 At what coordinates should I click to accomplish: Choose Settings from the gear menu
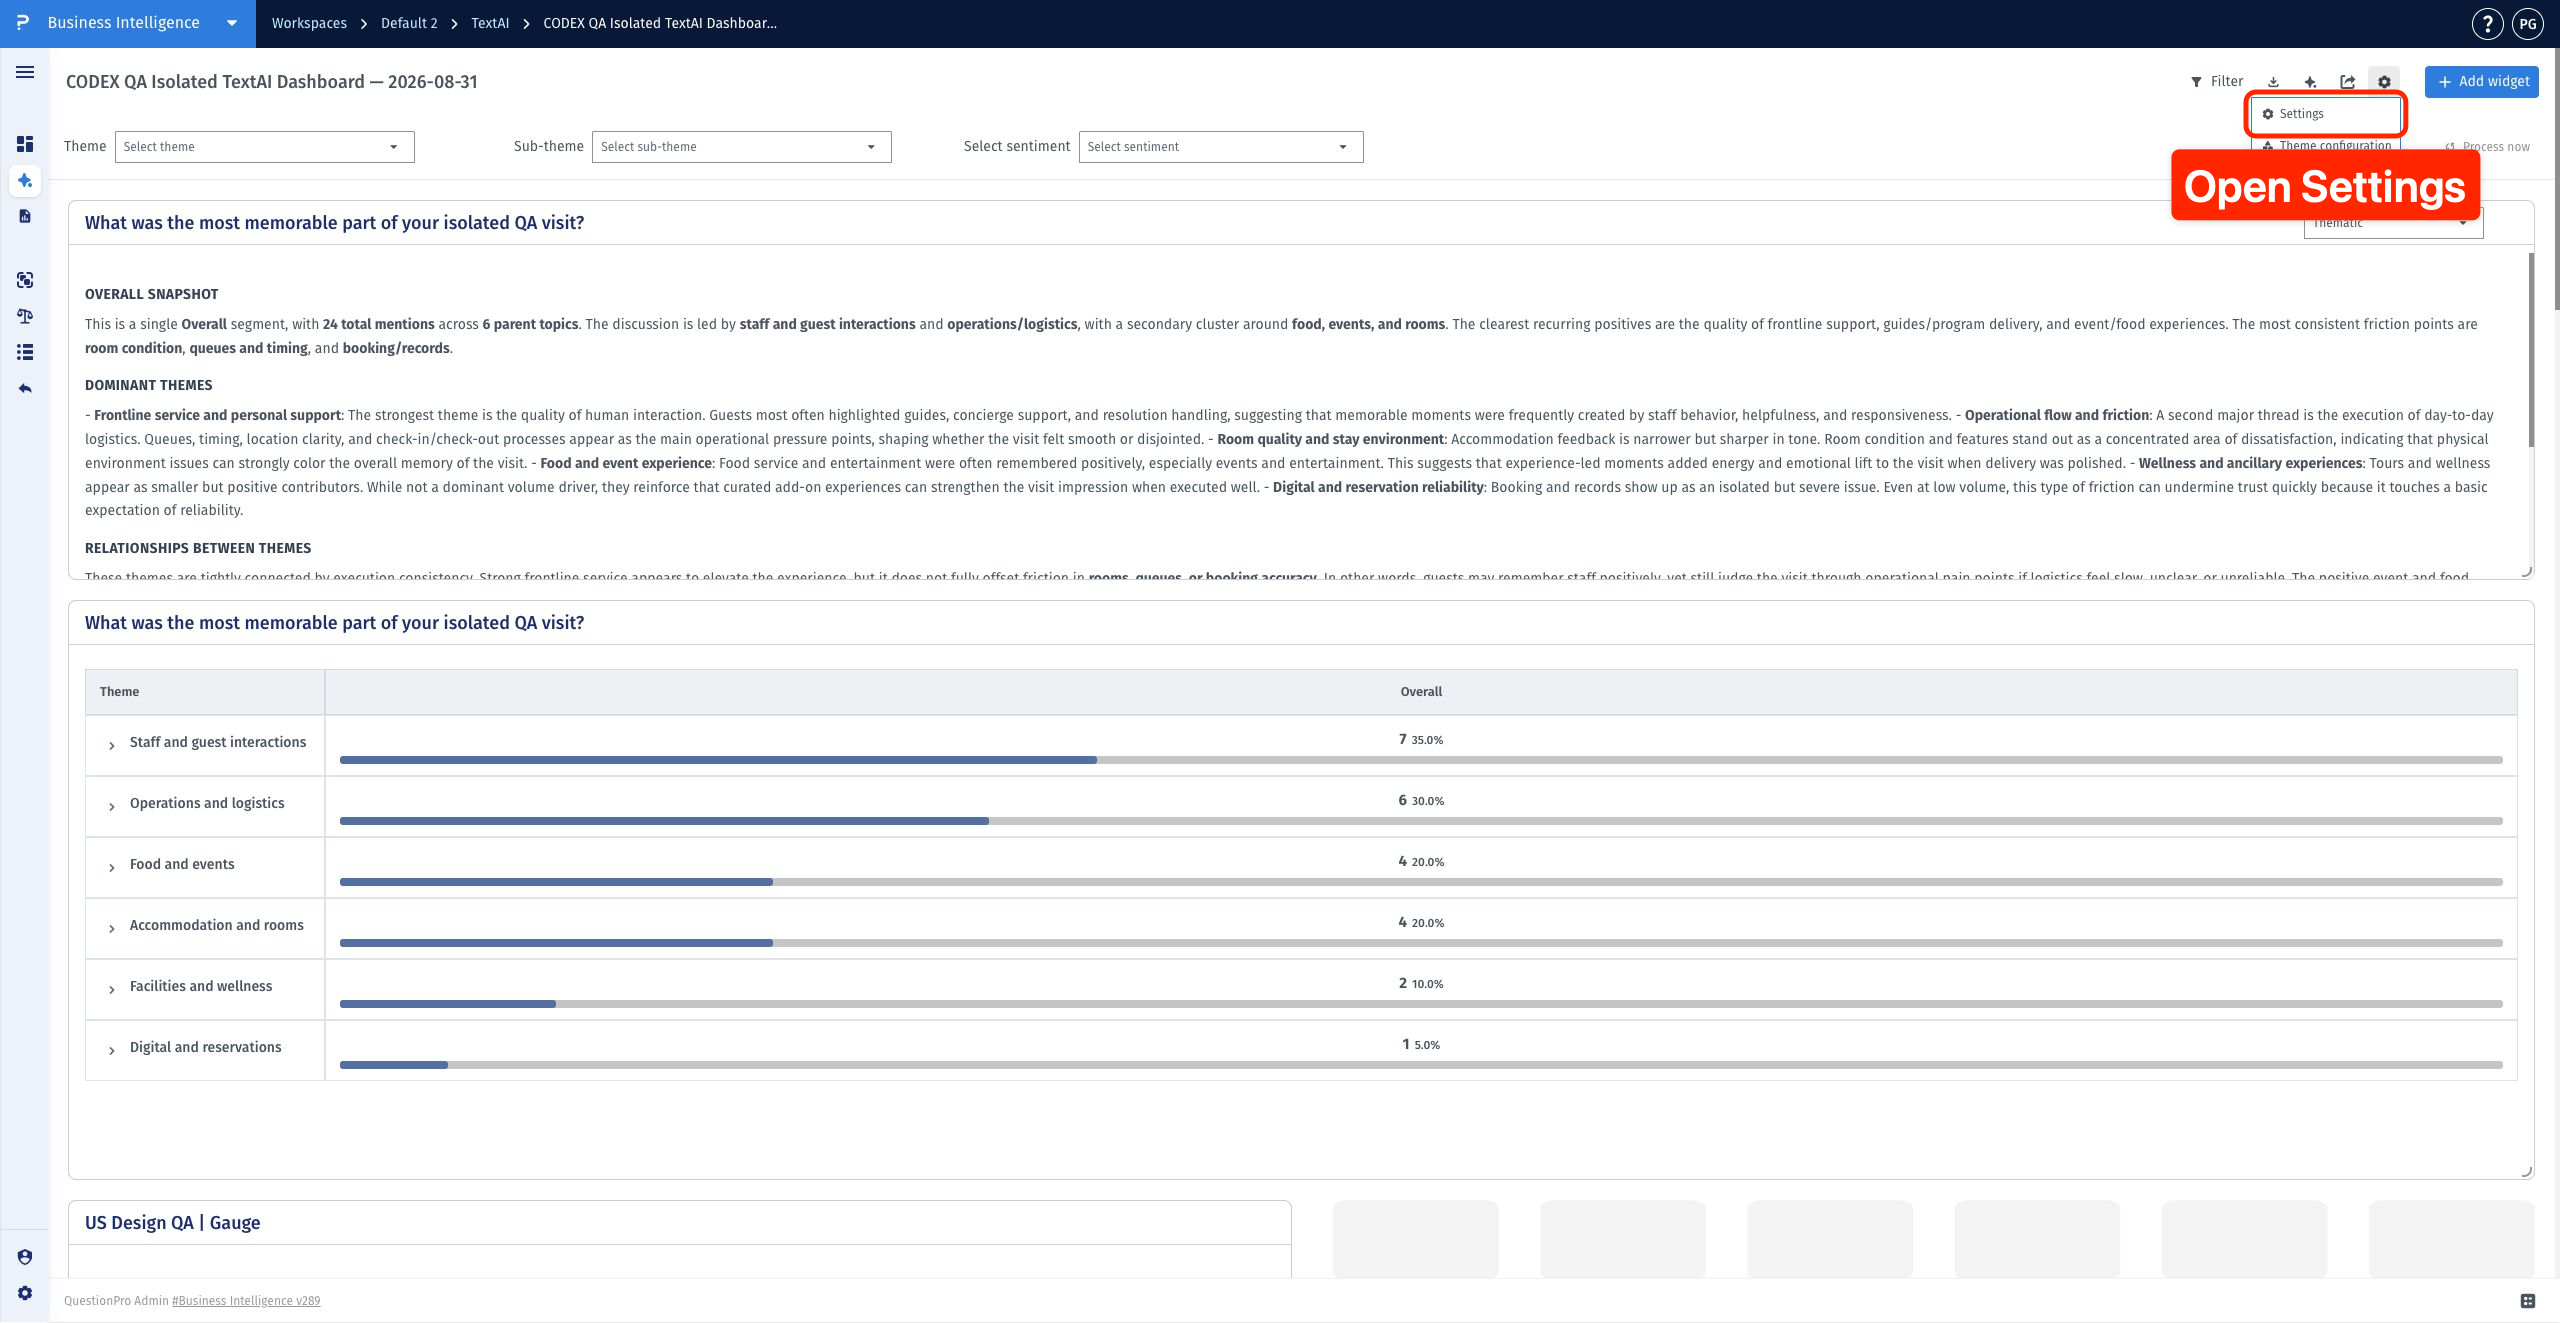2325,114
